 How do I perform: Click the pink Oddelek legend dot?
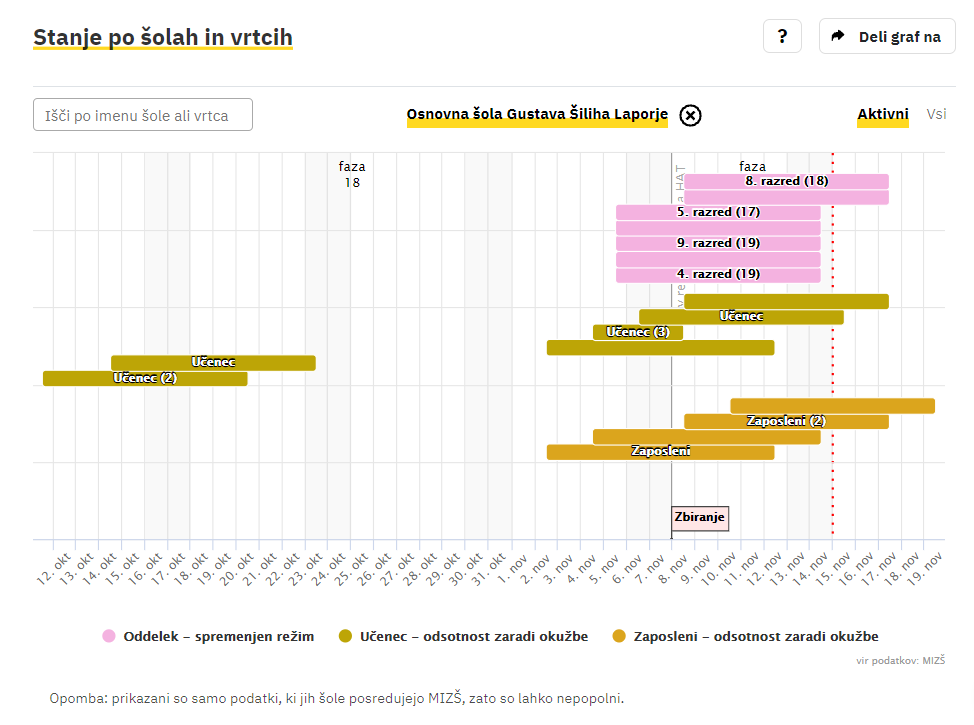[109, 636]
